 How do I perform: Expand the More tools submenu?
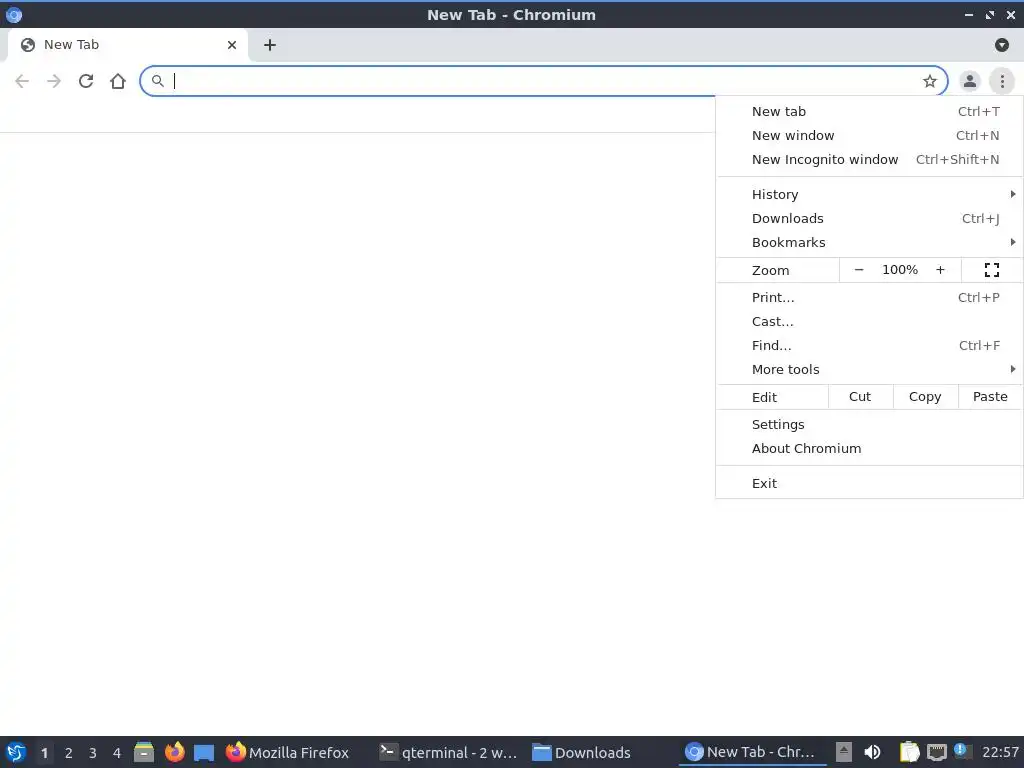(x=869, y=370)
